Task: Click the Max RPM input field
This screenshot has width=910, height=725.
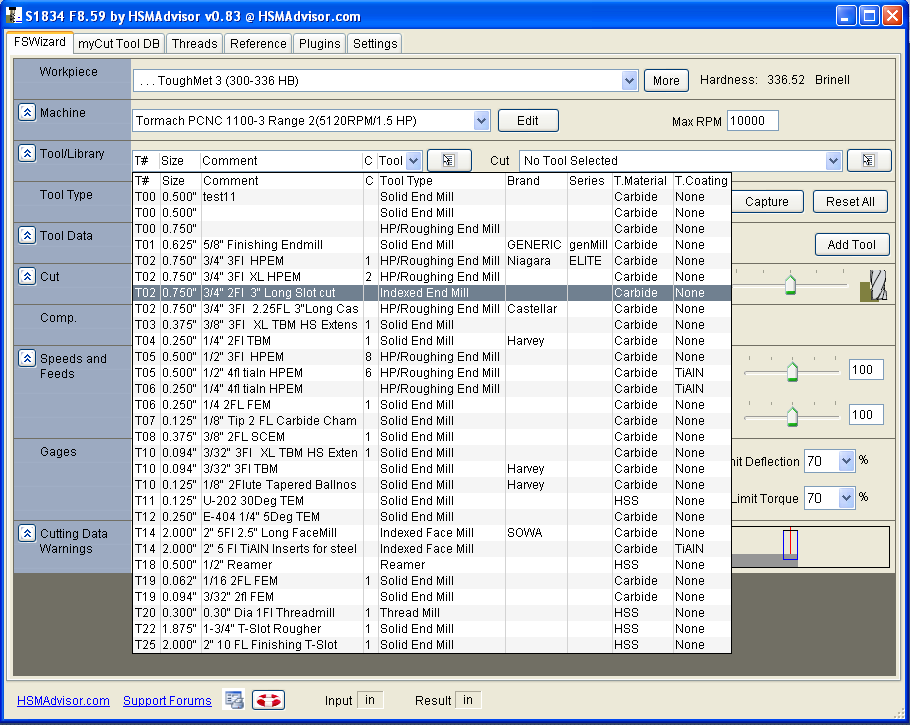Action: coord(752,121)
